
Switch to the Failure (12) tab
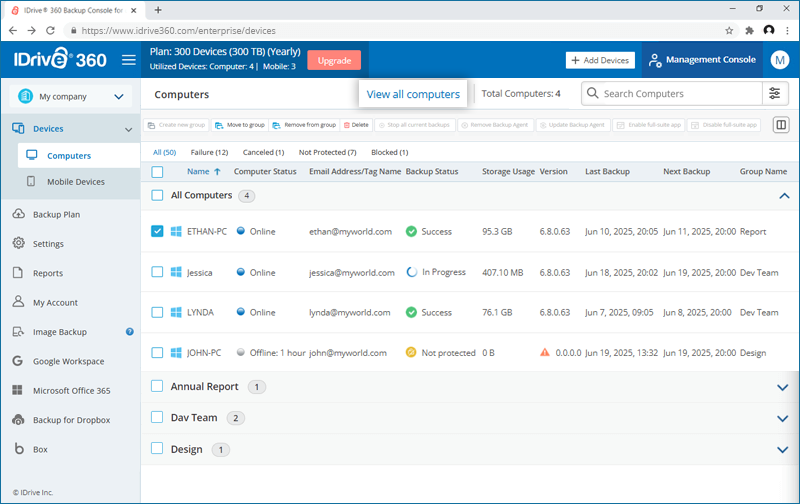point(209,152)
